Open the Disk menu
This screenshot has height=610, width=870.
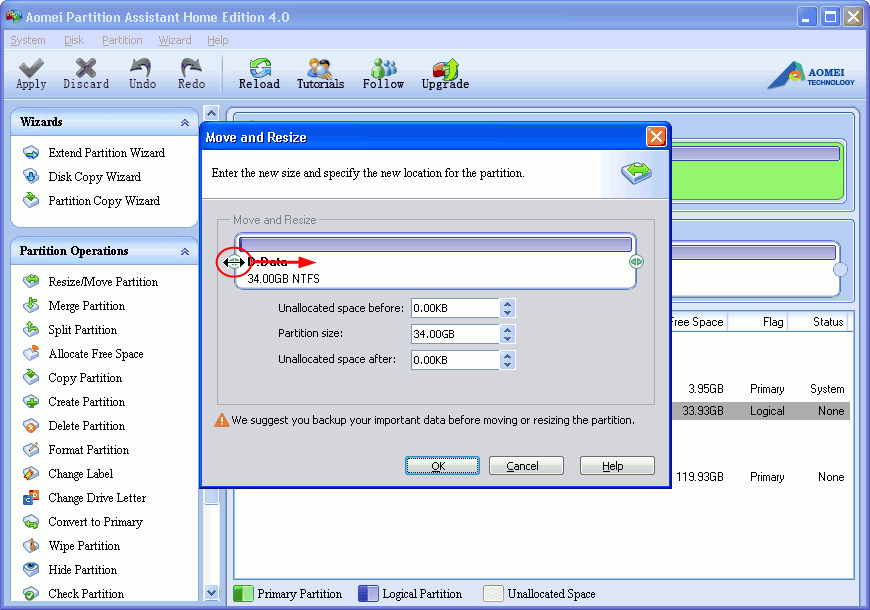pyautogui.click(x=74, y=40)
